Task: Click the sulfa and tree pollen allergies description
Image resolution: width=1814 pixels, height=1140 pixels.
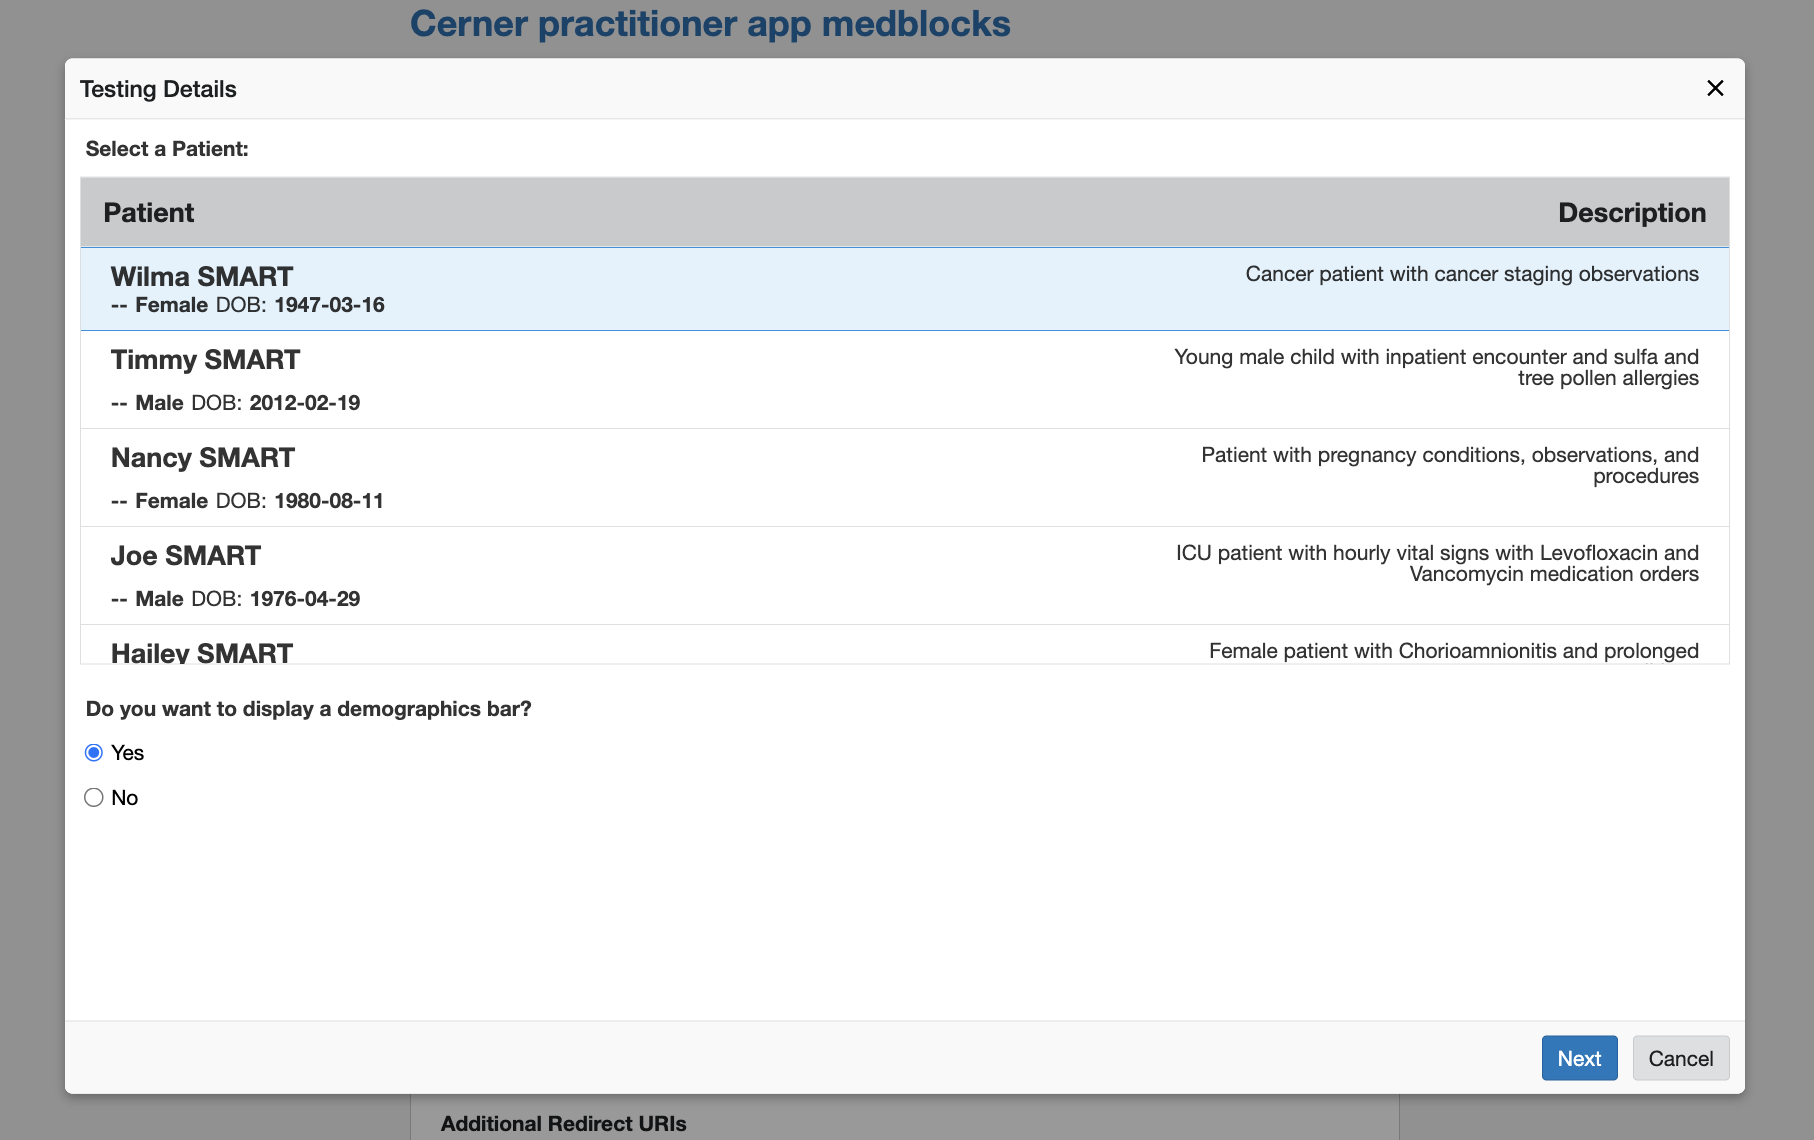Action: coord(1436,368)
